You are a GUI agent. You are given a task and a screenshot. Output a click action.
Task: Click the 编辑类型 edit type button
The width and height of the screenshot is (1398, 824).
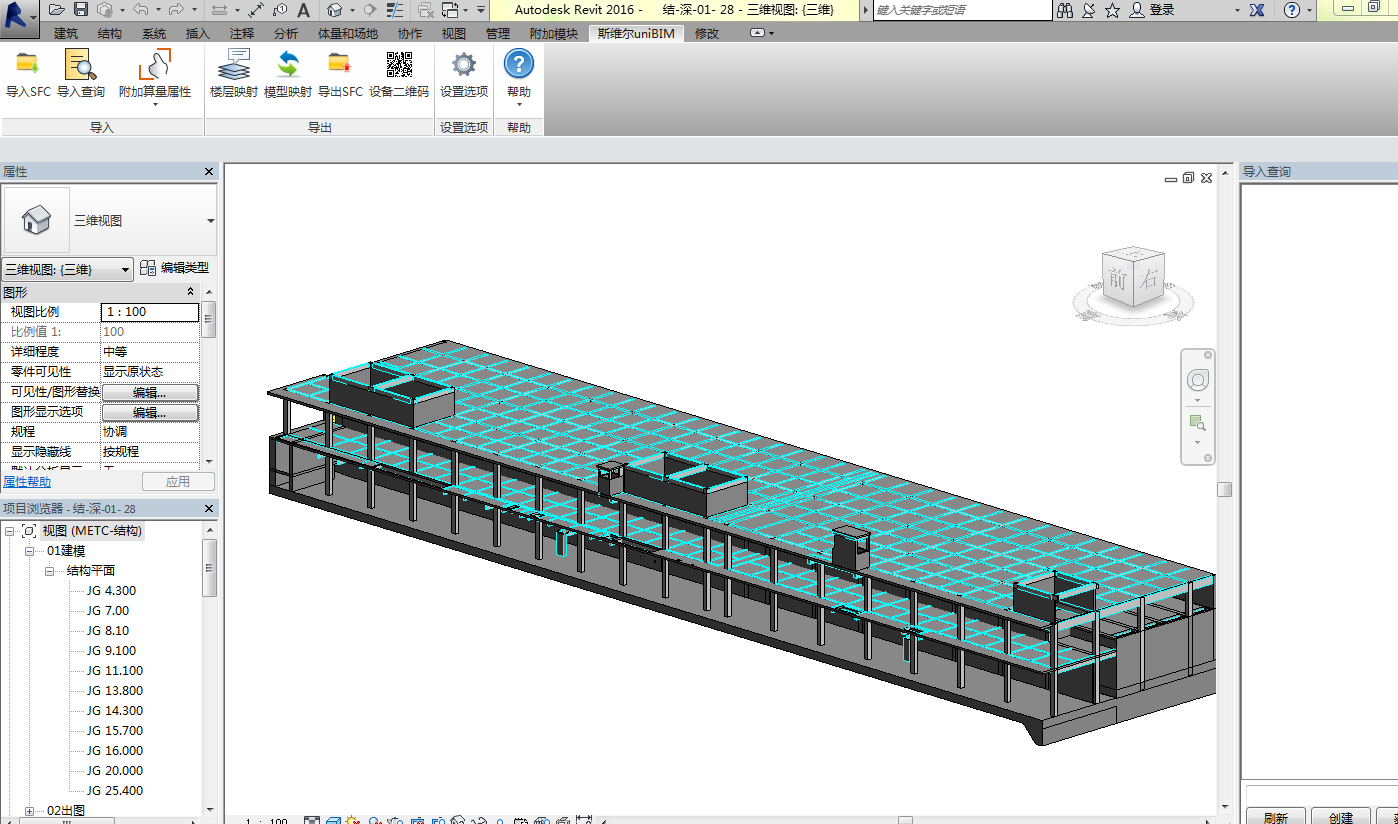(x=176, y=268)
